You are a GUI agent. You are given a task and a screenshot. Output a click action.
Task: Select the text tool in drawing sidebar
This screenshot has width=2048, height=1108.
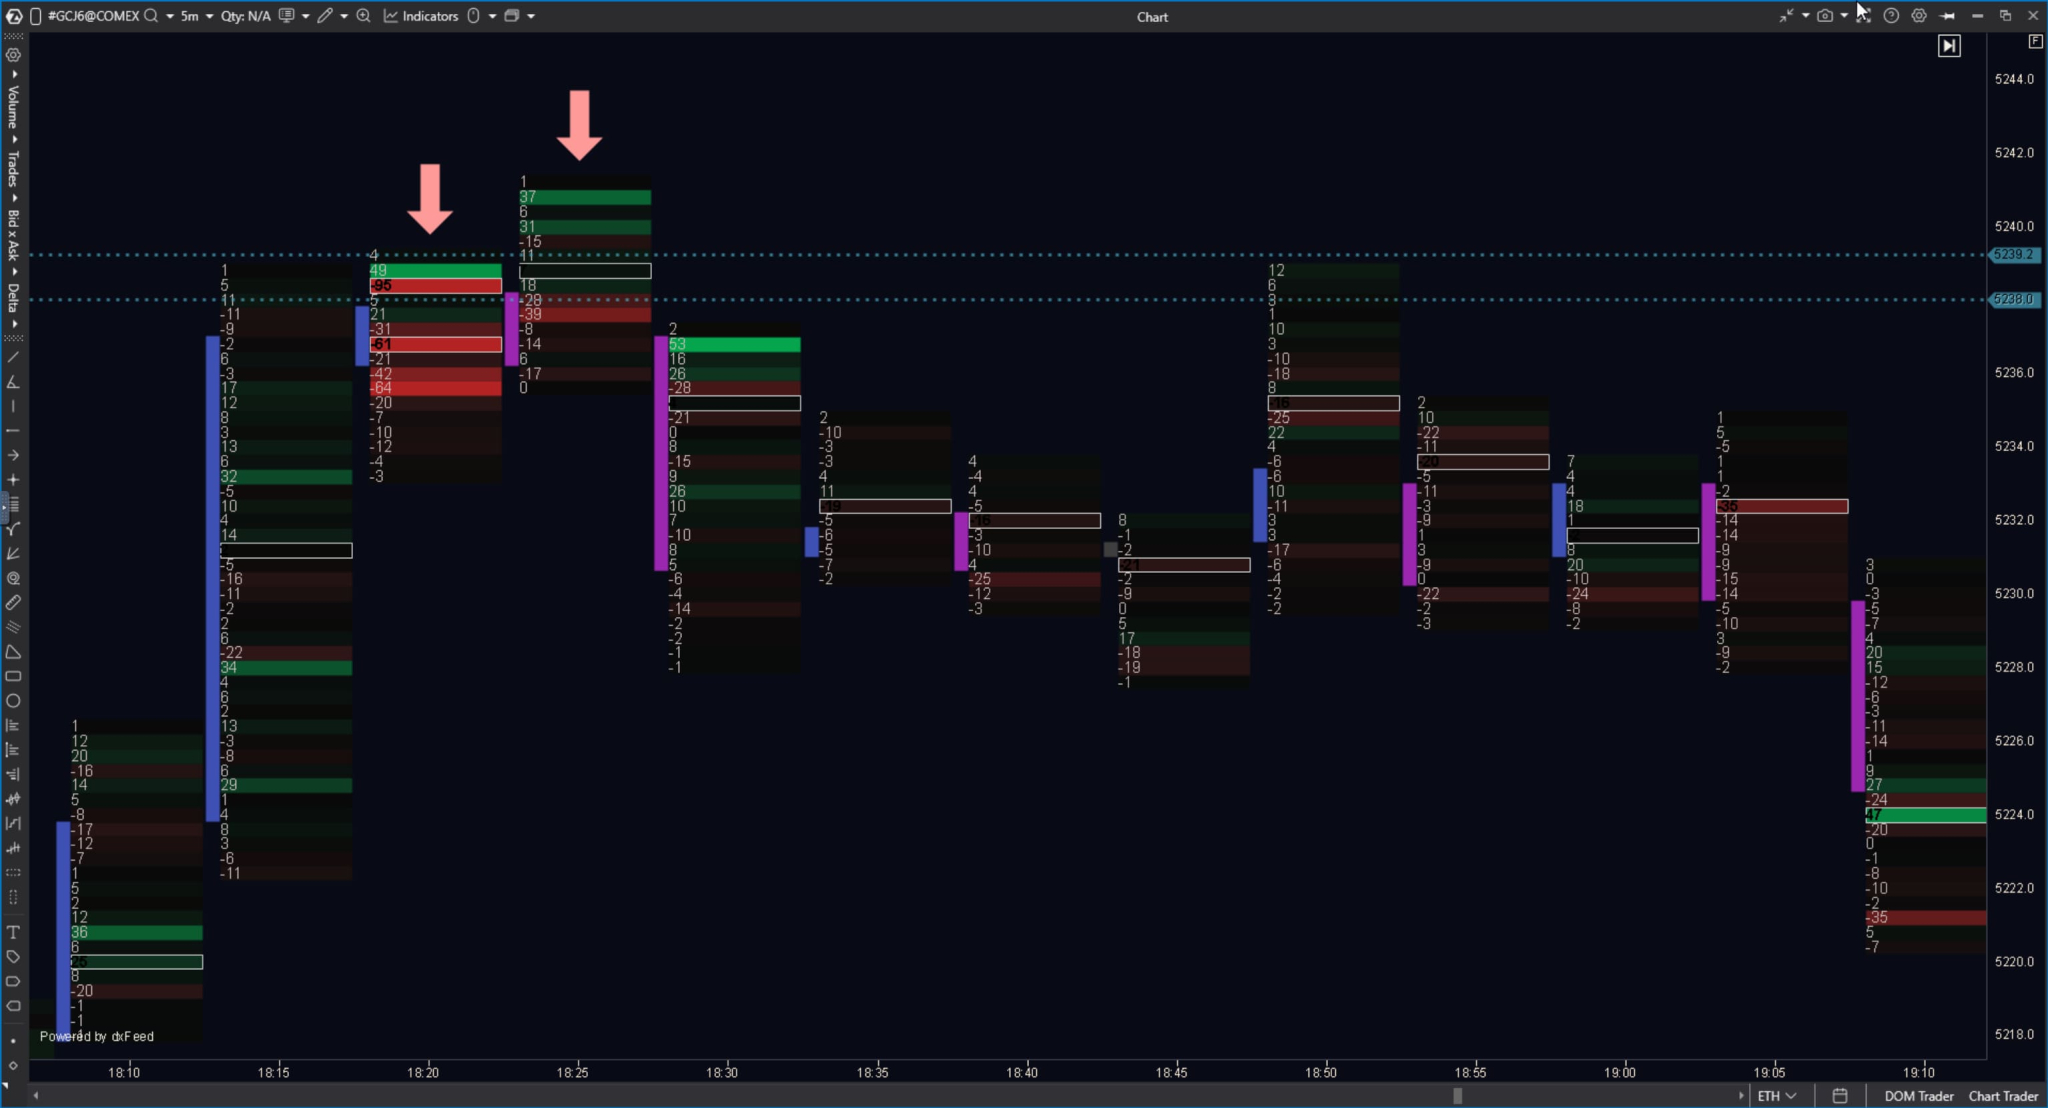[13, 932]
